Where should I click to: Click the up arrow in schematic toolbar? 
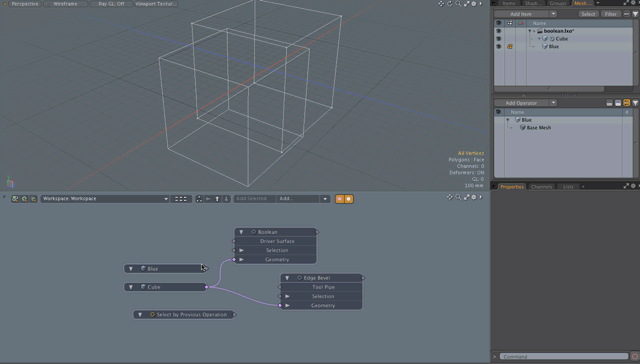point(217,199)
